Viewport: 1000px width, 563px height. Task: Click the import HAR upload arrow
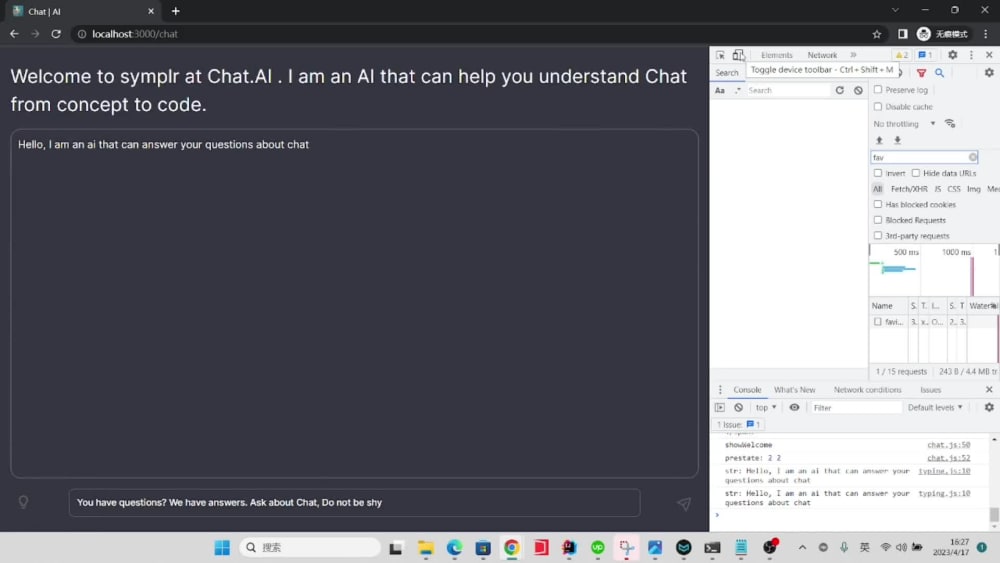tap(879, 140)
